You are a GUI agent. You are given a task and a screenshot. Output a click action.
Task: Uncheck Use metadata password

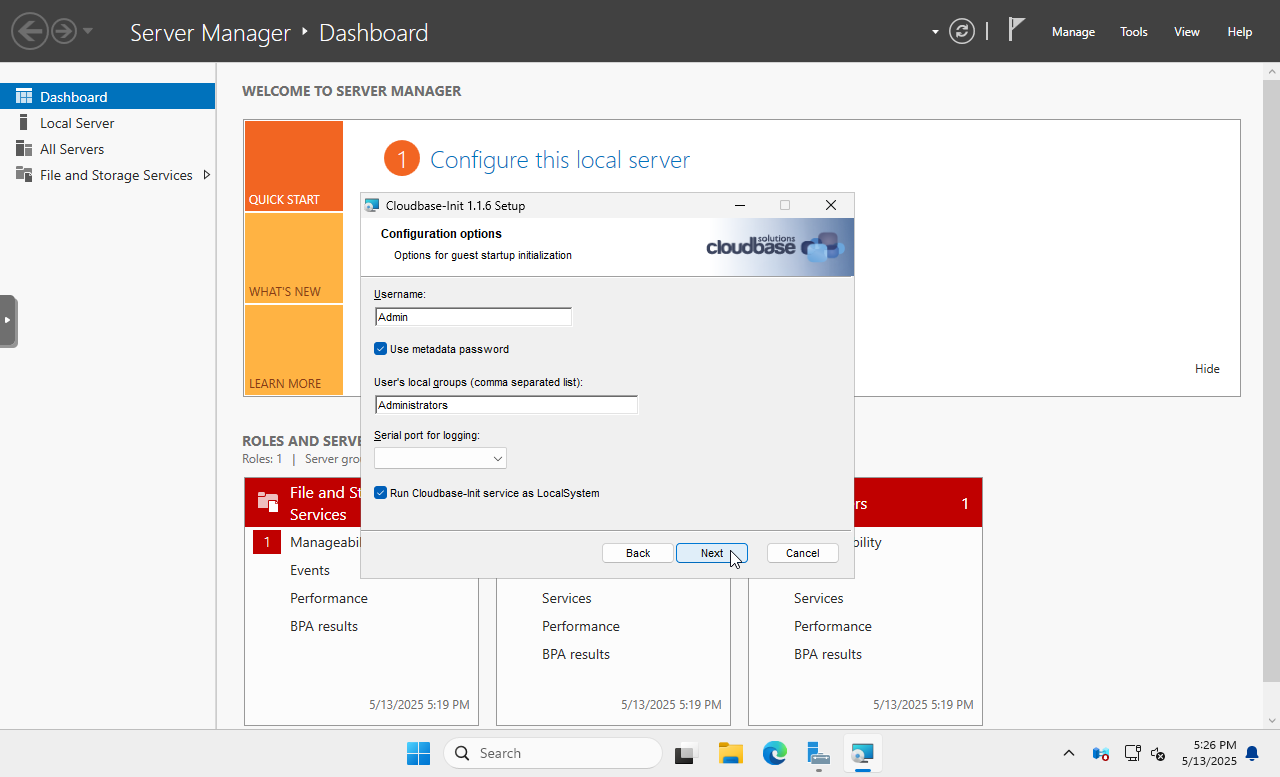(x=380, y=348)
